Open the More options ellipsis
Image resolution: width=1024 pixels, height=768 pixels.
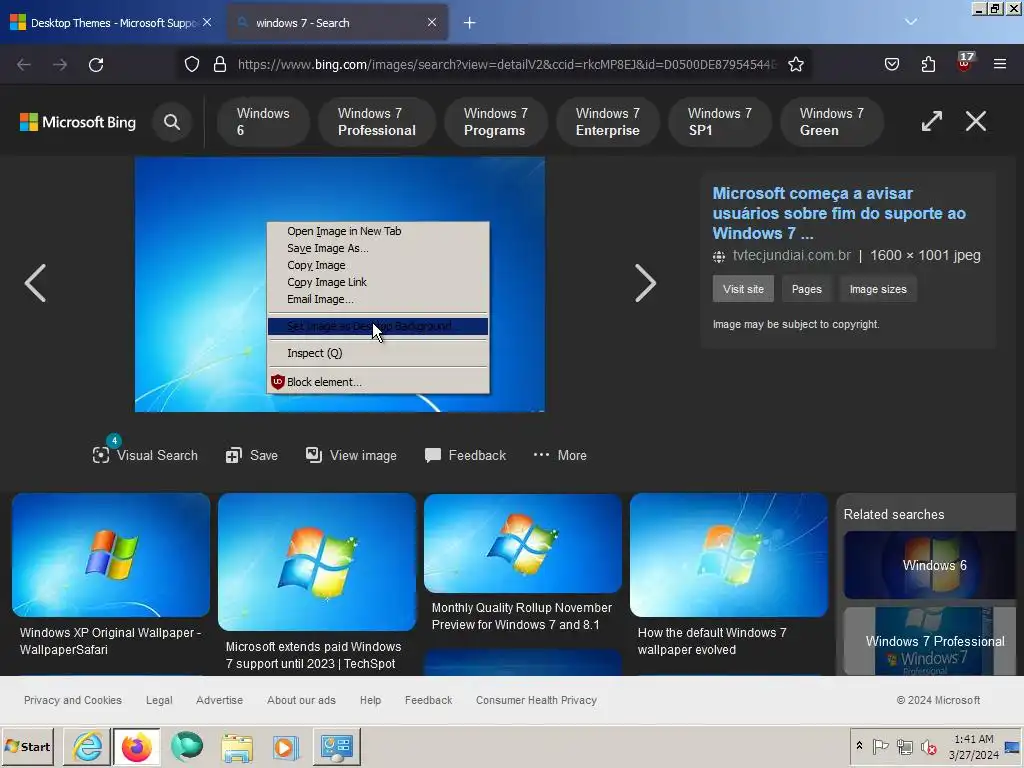pyautogui.click(x=560, y=455)
